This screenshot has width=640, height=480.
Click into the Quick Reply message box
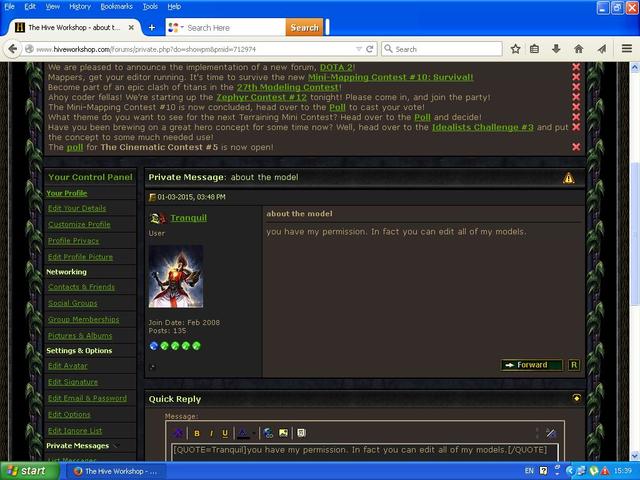pos(364,451)
